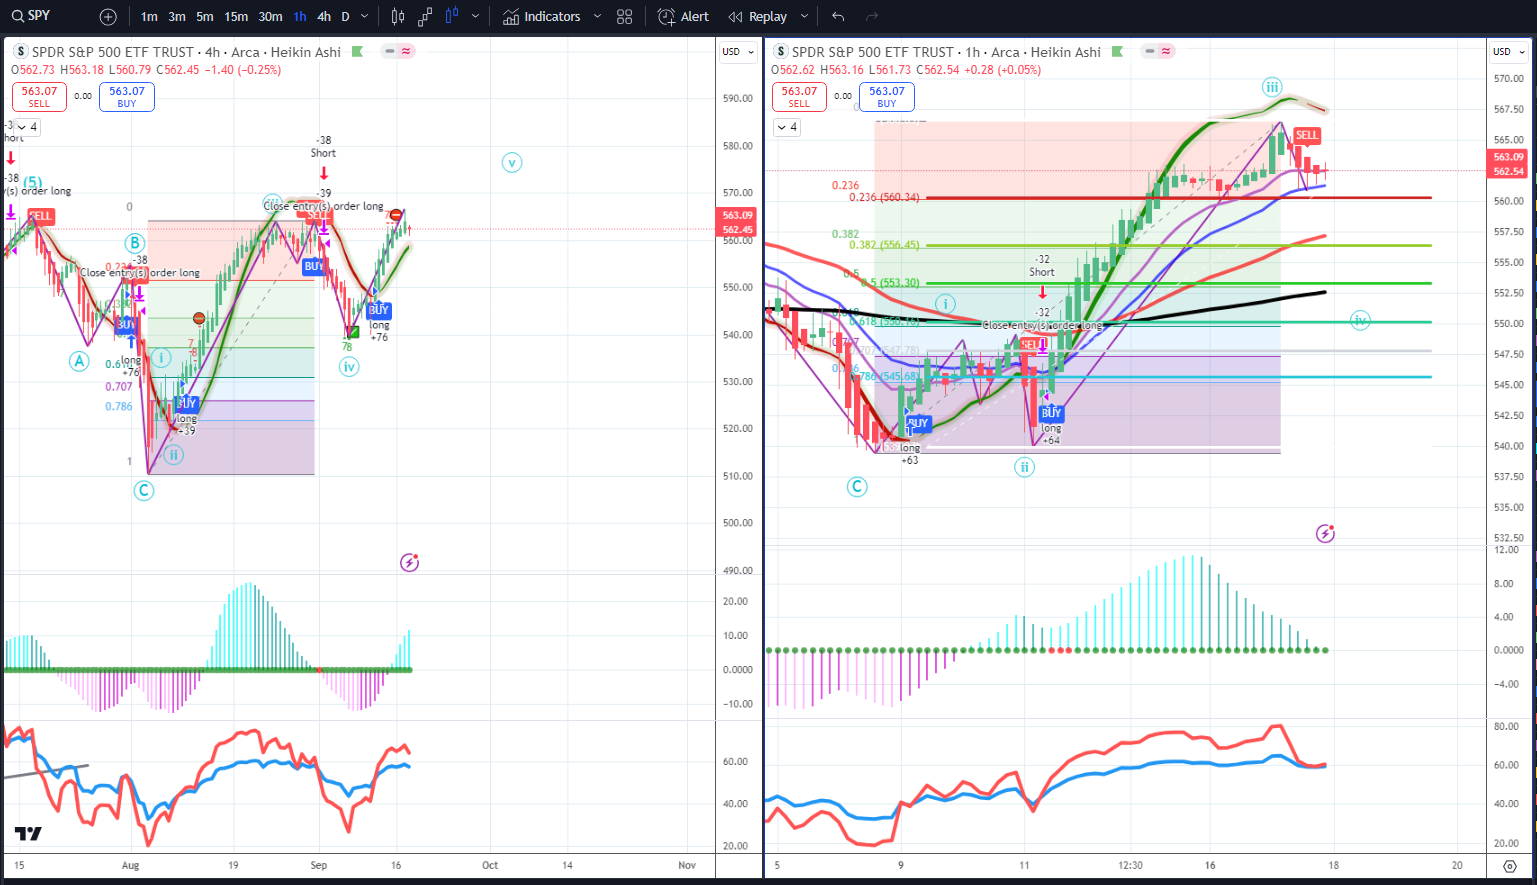The width and height of the screenshot is (1537, 885).
Task: Choose the bars chart type icon
Action: (x=398, y=17)
